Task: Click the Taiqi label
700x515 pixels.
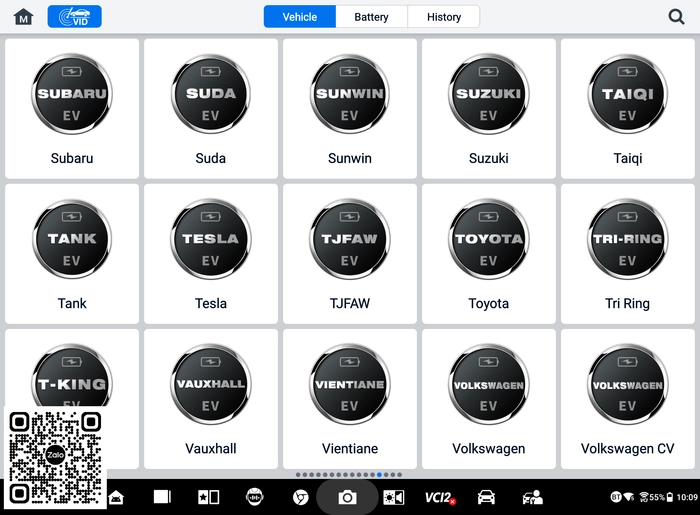Action: (x=628, y=158)
